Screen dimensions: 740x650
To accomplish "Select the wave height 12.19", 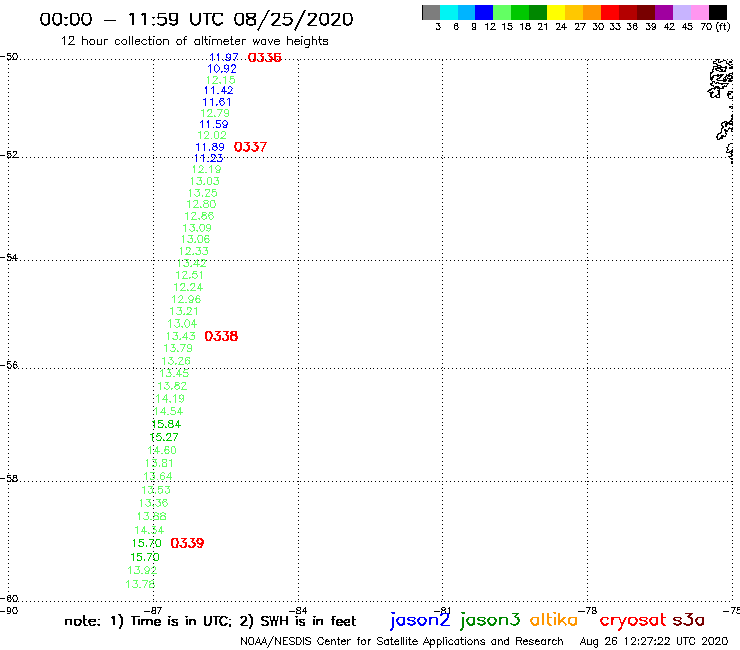I will click(207, 169).
